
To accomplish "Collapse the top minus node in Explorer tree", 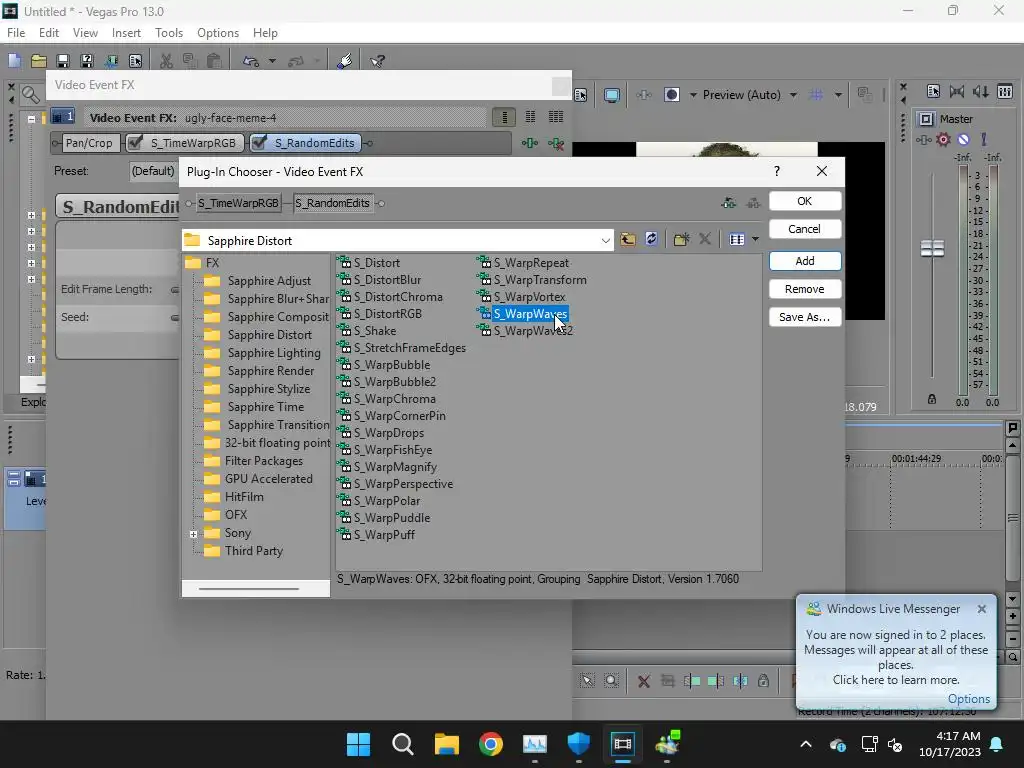I will [x=31, y=120].
